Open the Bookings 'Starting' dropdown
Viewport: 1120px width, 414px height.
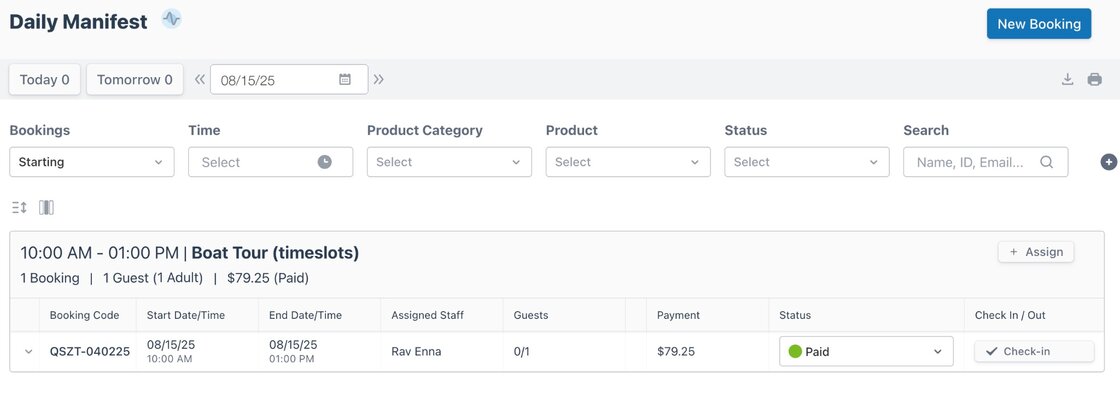click(x=92, y=162)
